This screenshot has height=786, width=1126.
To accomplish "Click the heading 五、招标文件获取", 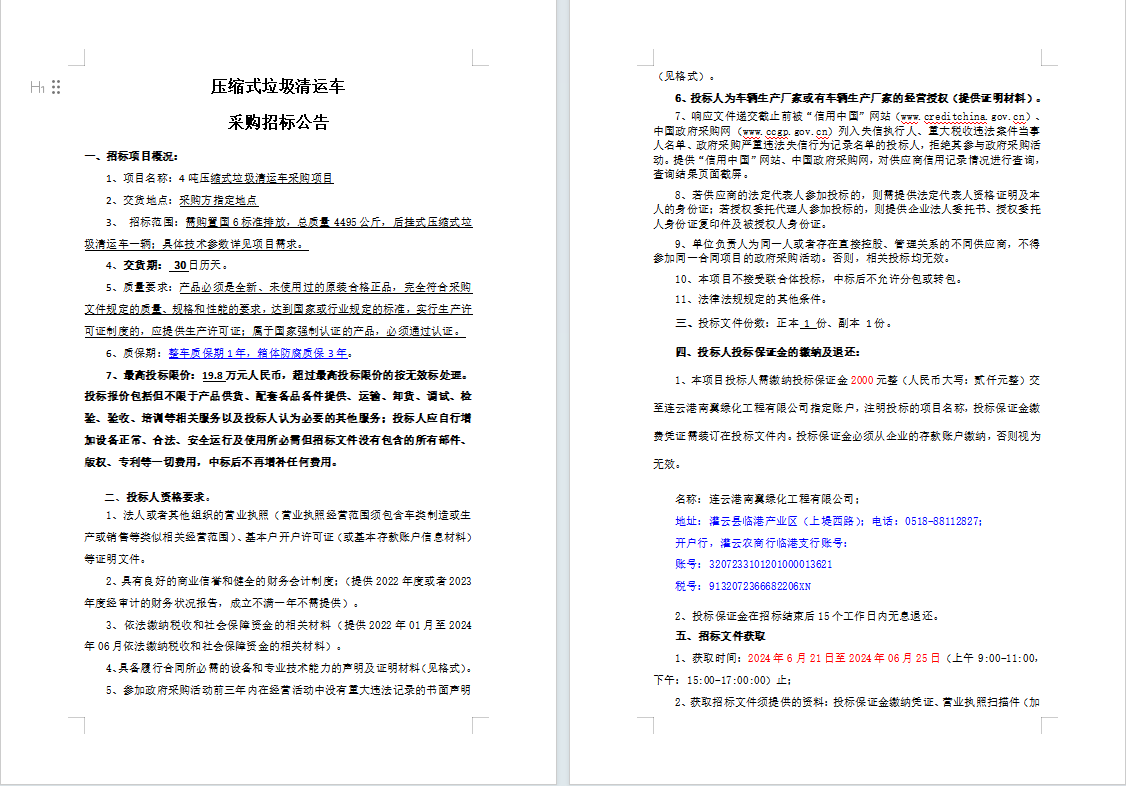I will (720, 636).
